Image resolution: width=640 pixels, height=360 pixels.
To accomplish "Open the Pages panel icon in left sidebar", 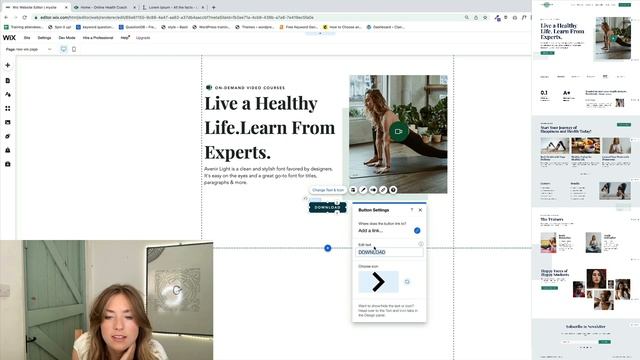I will coord(8,80).
